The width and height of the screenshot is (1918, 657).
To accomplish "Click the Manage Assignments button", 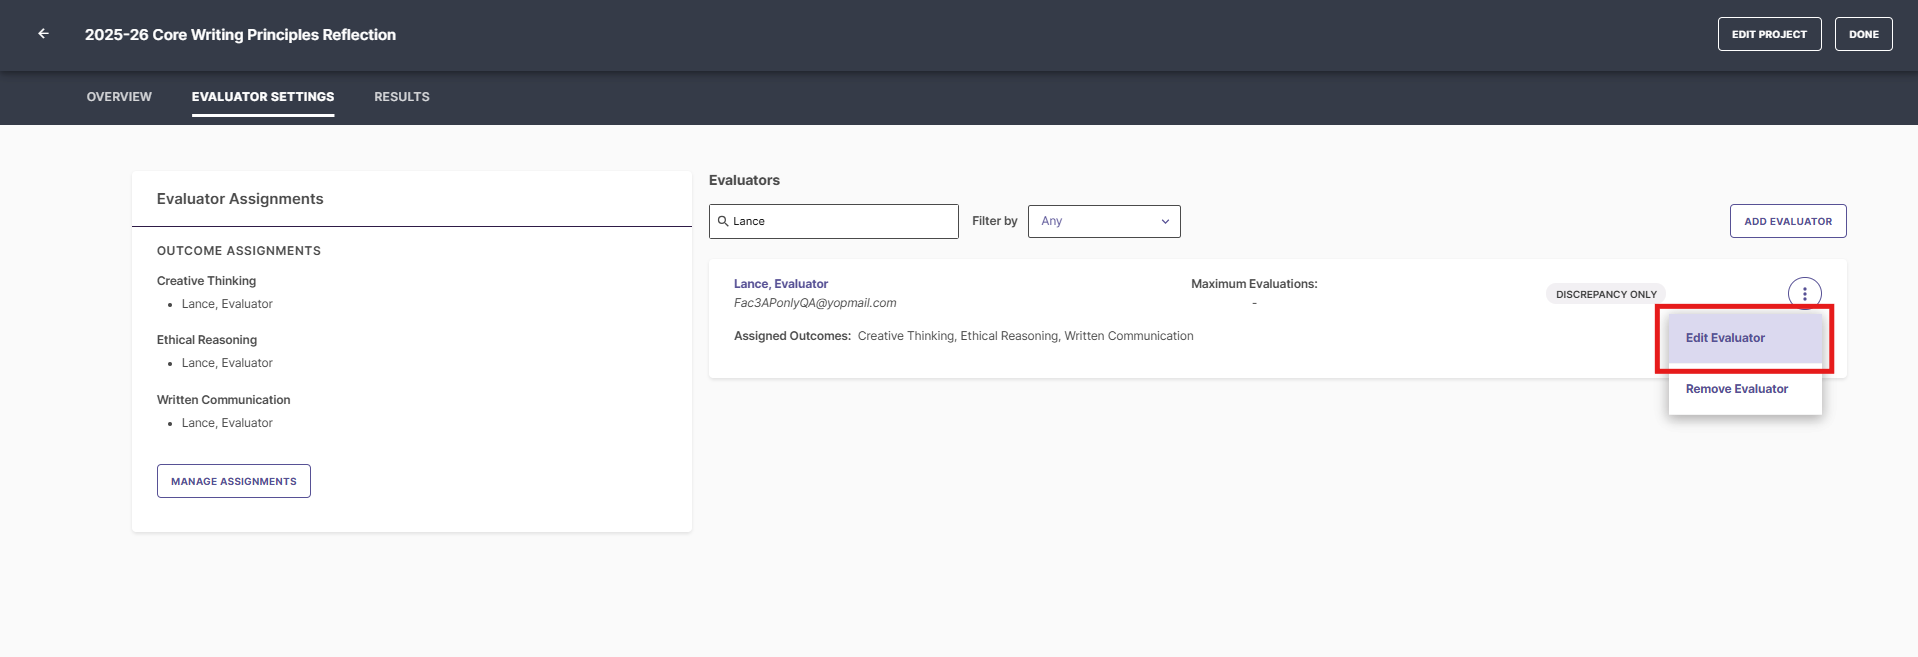I will pyautogui.click(x=234, y=481).
